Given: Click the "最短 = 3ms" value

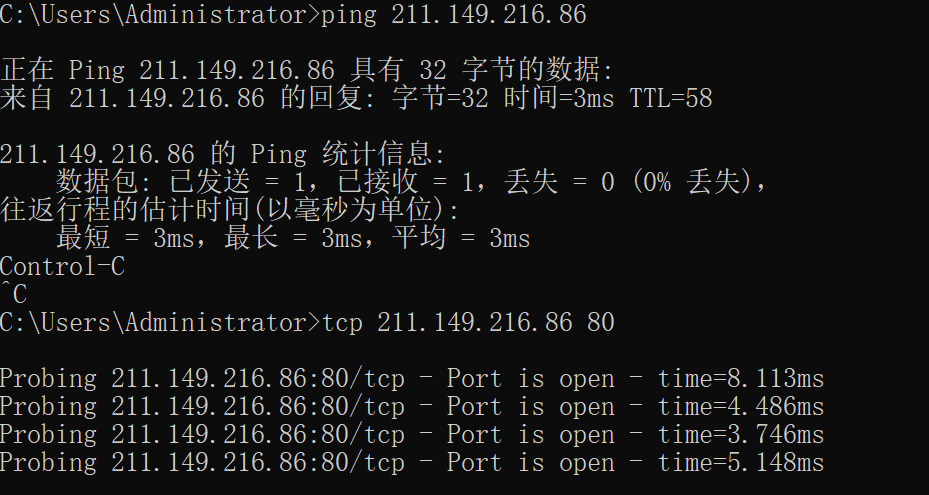Looking at the screenshot, I should point(127,239).
